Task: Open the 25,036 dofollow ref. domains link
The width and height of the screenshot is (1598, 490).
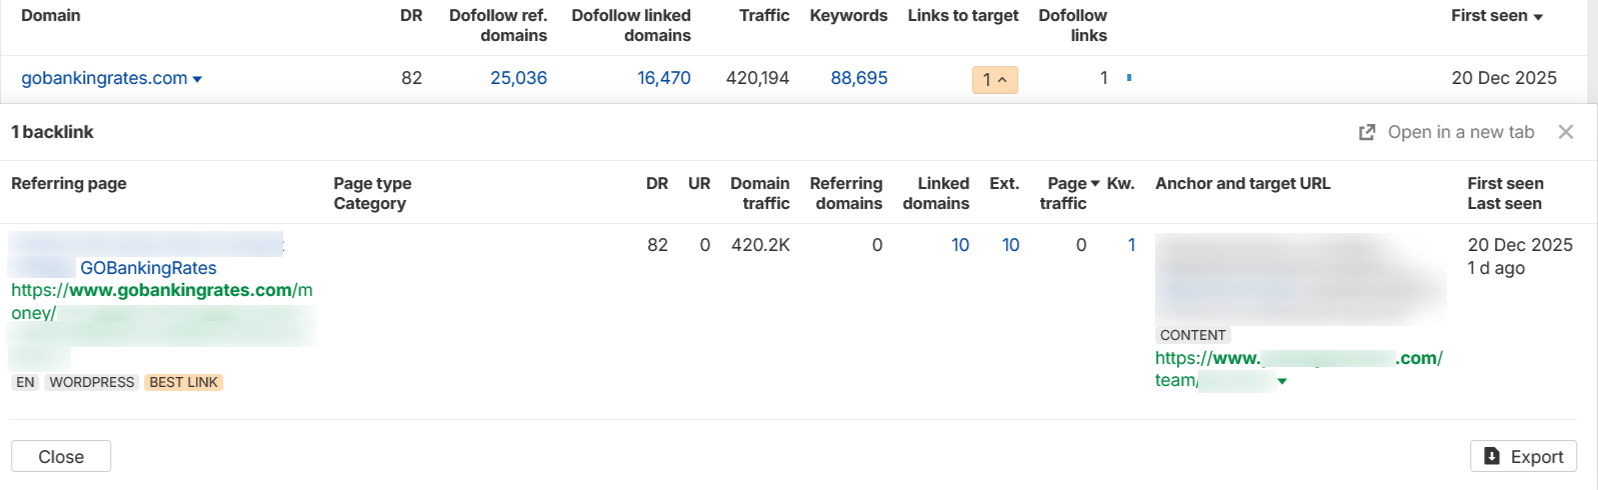Action: [x=518, y=78]
